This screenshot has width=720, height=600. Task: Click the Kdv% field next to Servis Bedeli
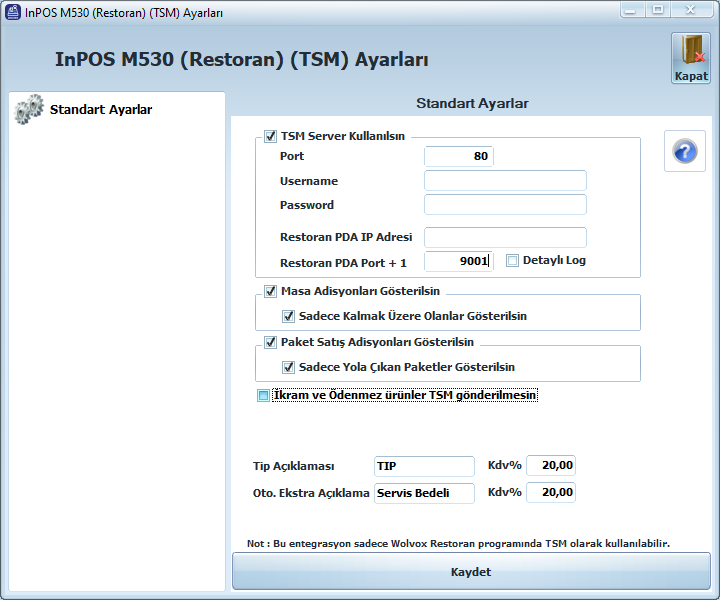point(551,493)
